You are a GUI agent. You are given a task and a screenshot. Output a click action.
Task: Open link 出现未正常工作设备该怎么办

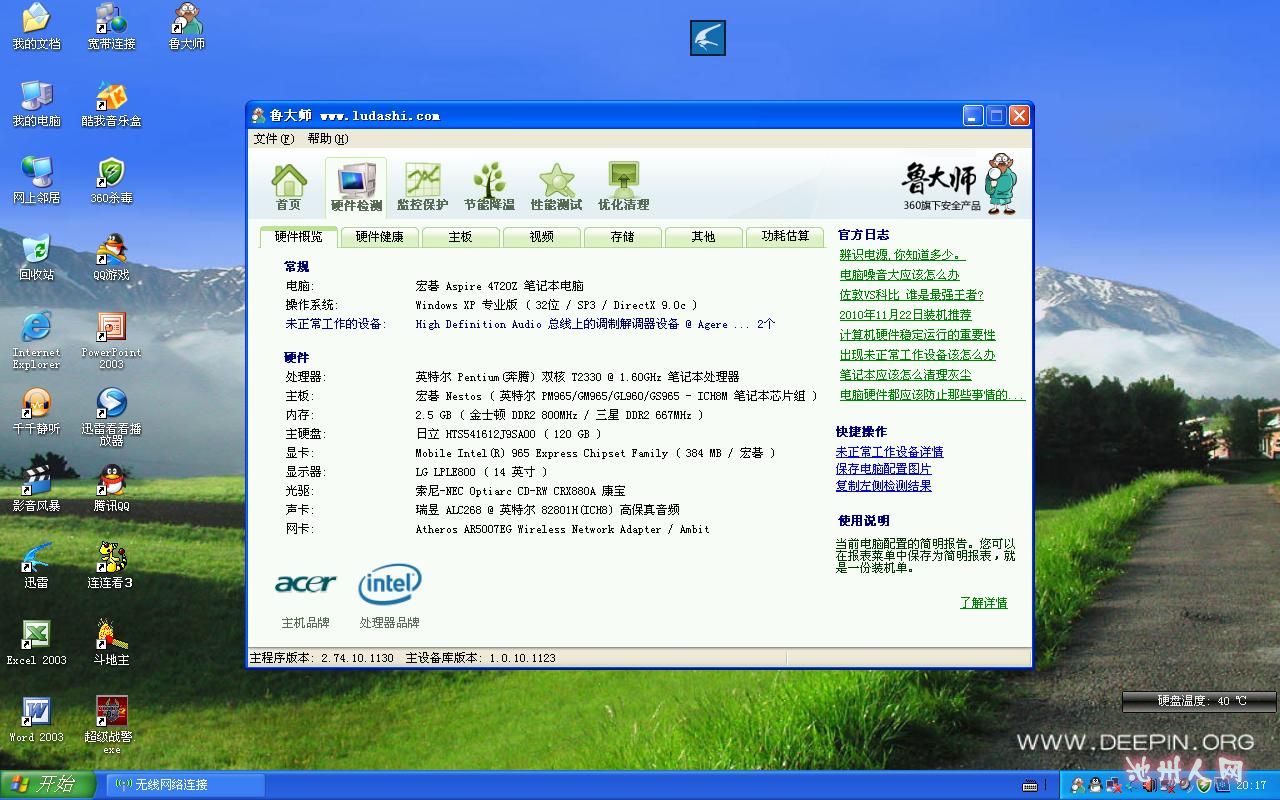click(x=918, y=355)
